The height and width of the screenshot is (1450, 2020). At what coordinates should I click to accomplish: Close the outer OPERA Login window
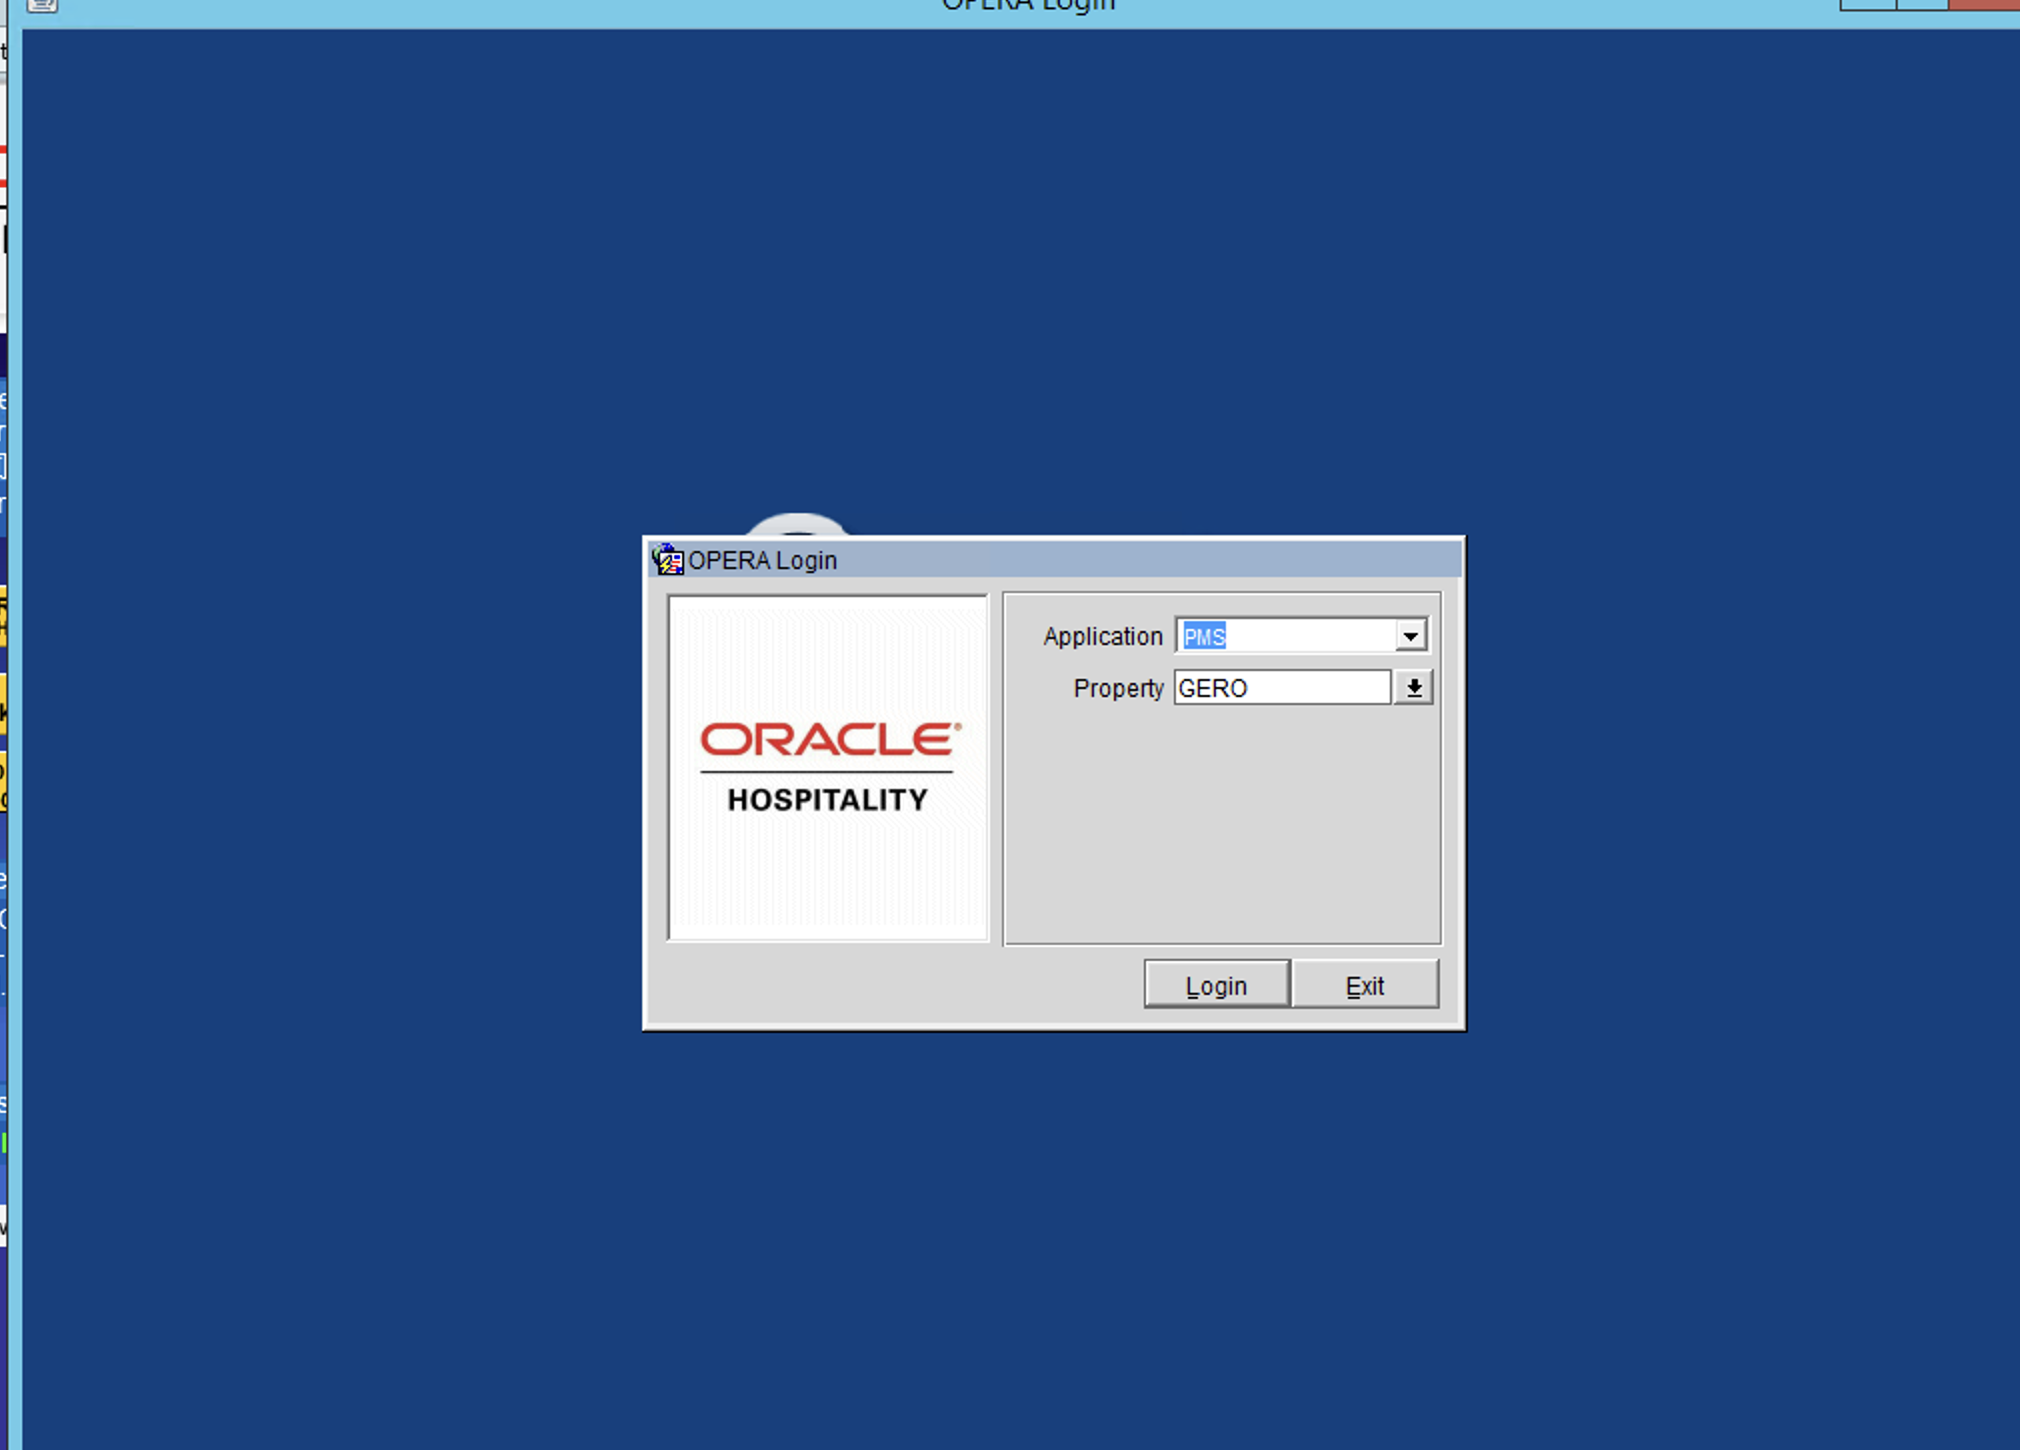point(1984,4)
